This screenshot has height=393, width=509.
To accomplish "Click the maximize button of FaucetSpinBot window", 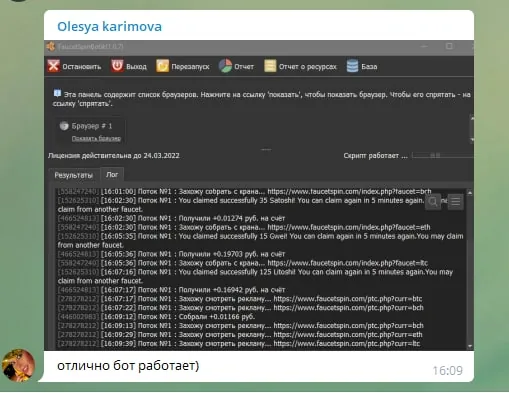I will (449, 46).
